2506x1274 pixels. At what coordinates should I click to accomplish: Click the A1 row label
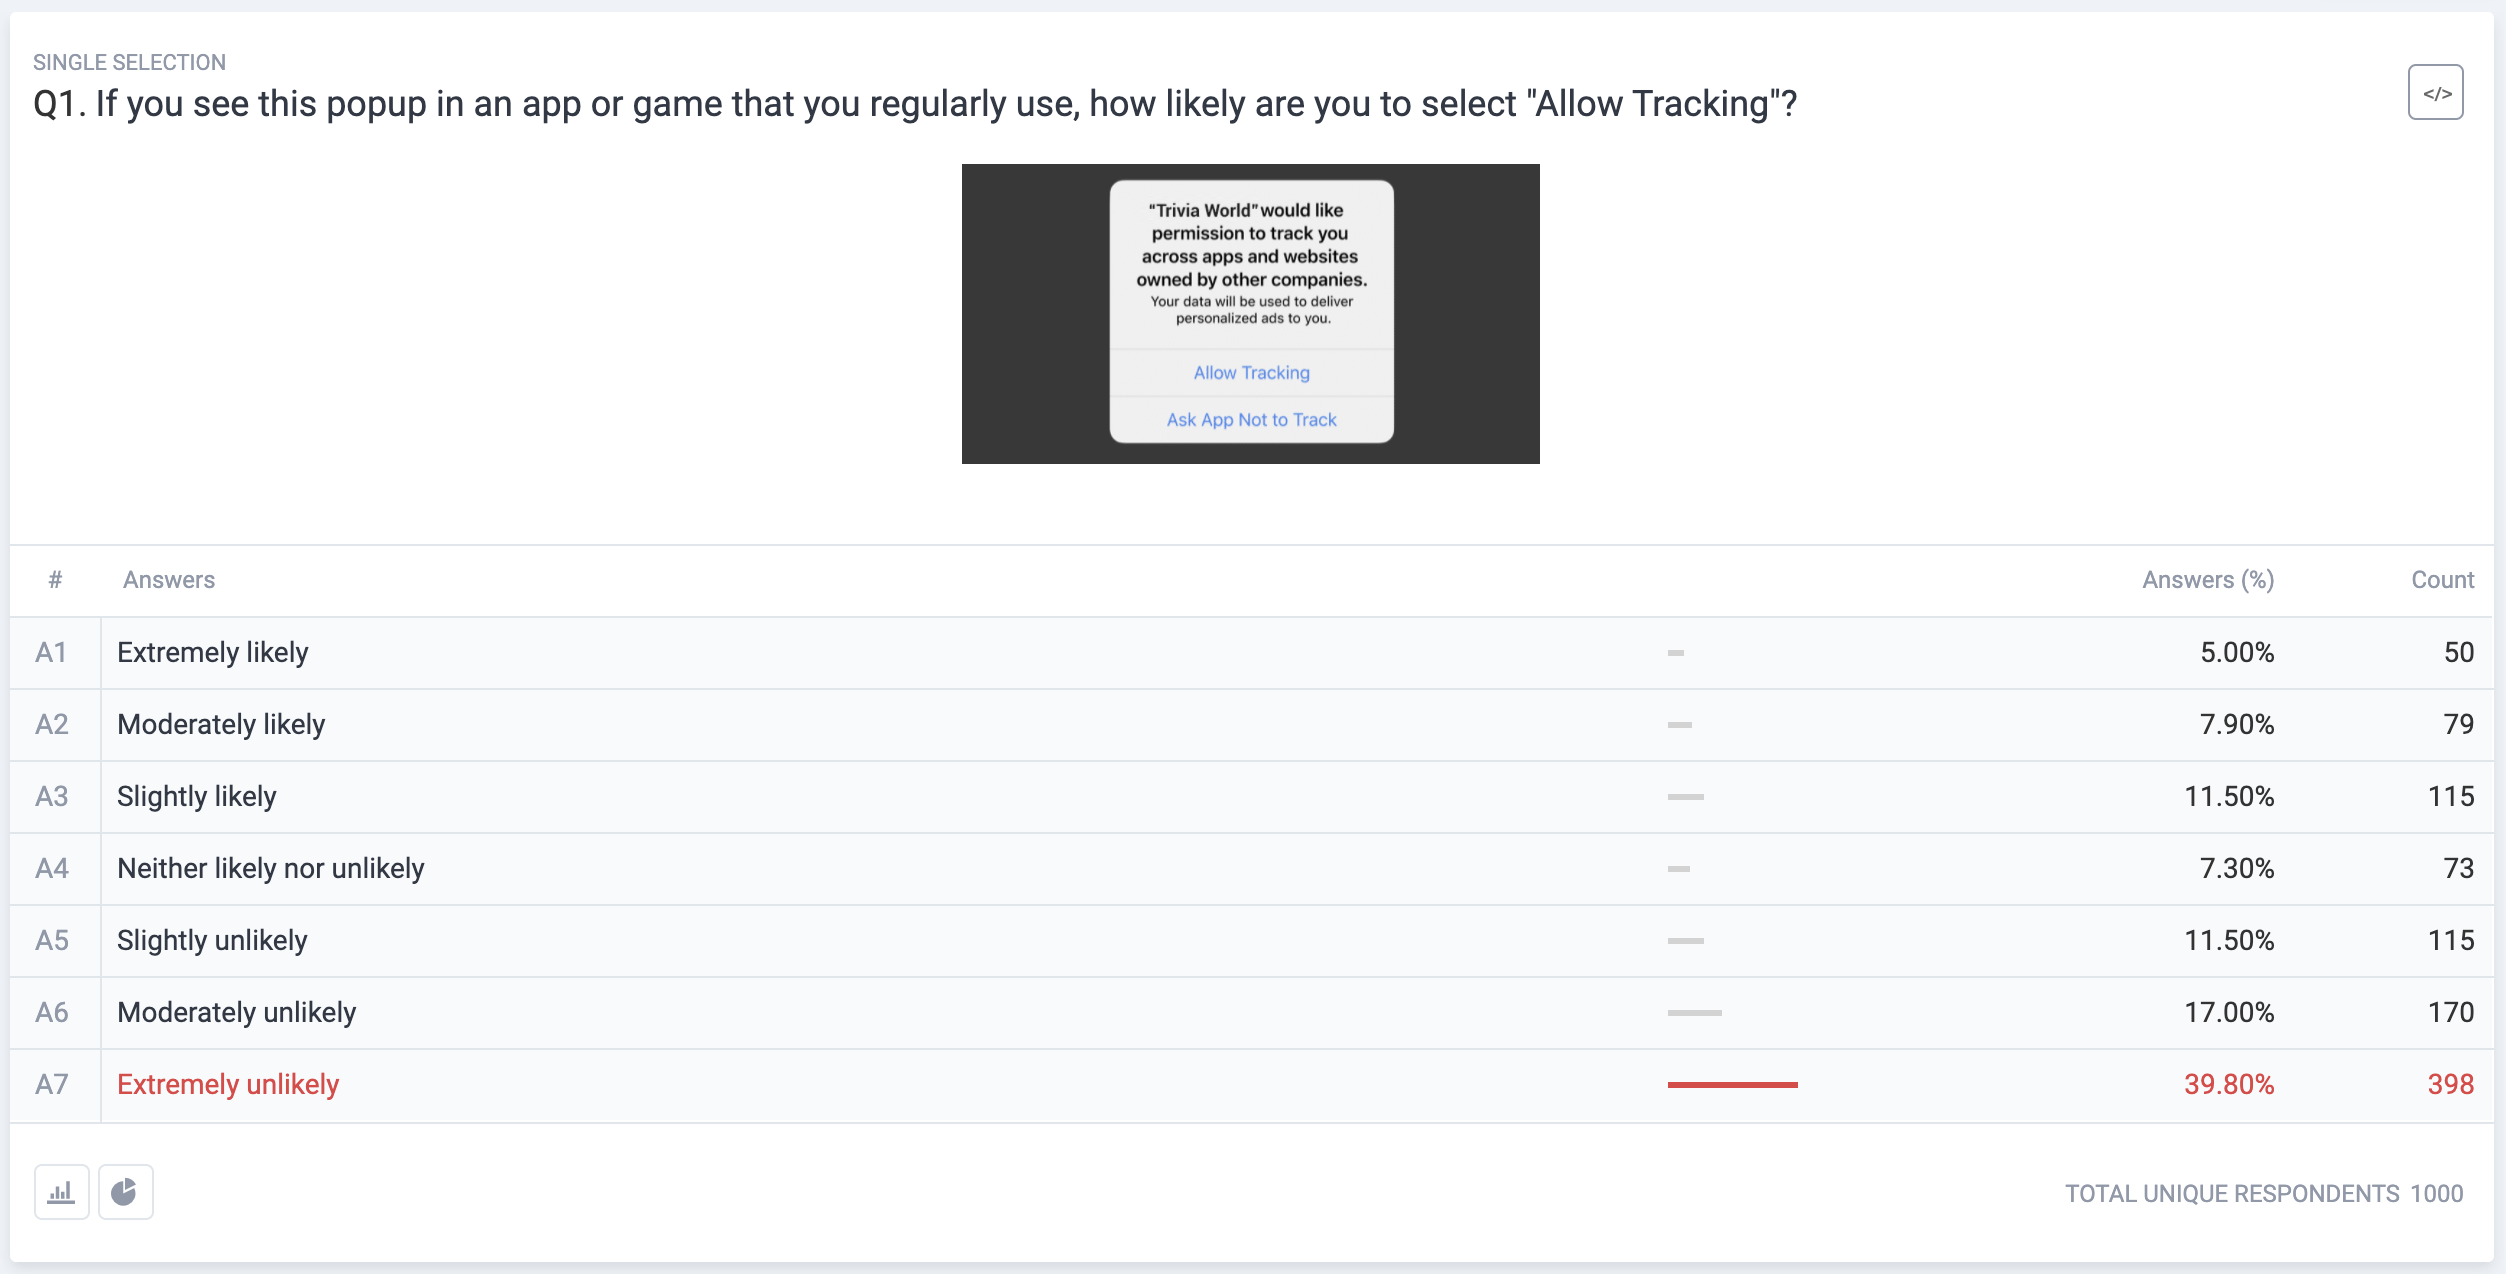(51, 653)
